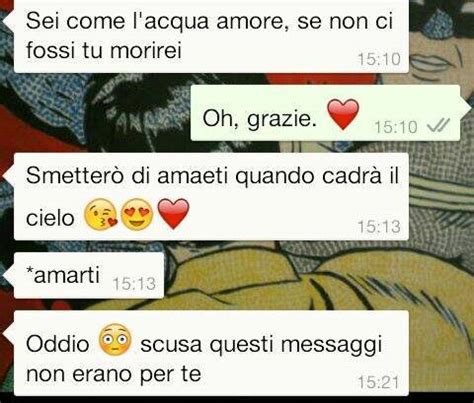Select the 'Oh, grazie.' sent message bubble
This screenshot has height=403, width=474.
tap(325, 113)
